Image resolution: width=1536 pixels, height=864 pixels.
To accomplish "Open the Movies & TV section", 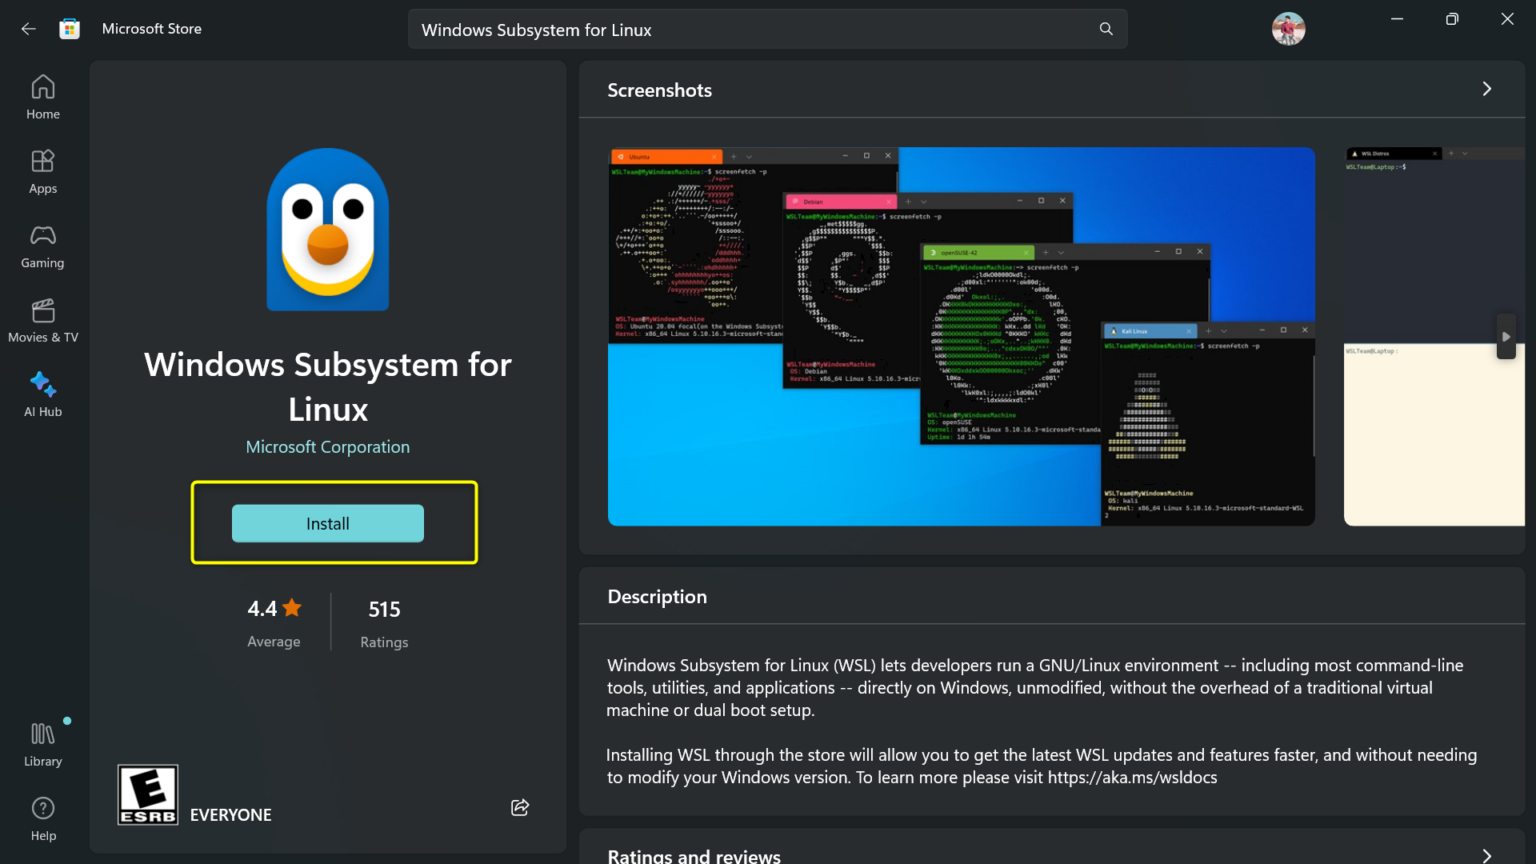I will (42, 320).
